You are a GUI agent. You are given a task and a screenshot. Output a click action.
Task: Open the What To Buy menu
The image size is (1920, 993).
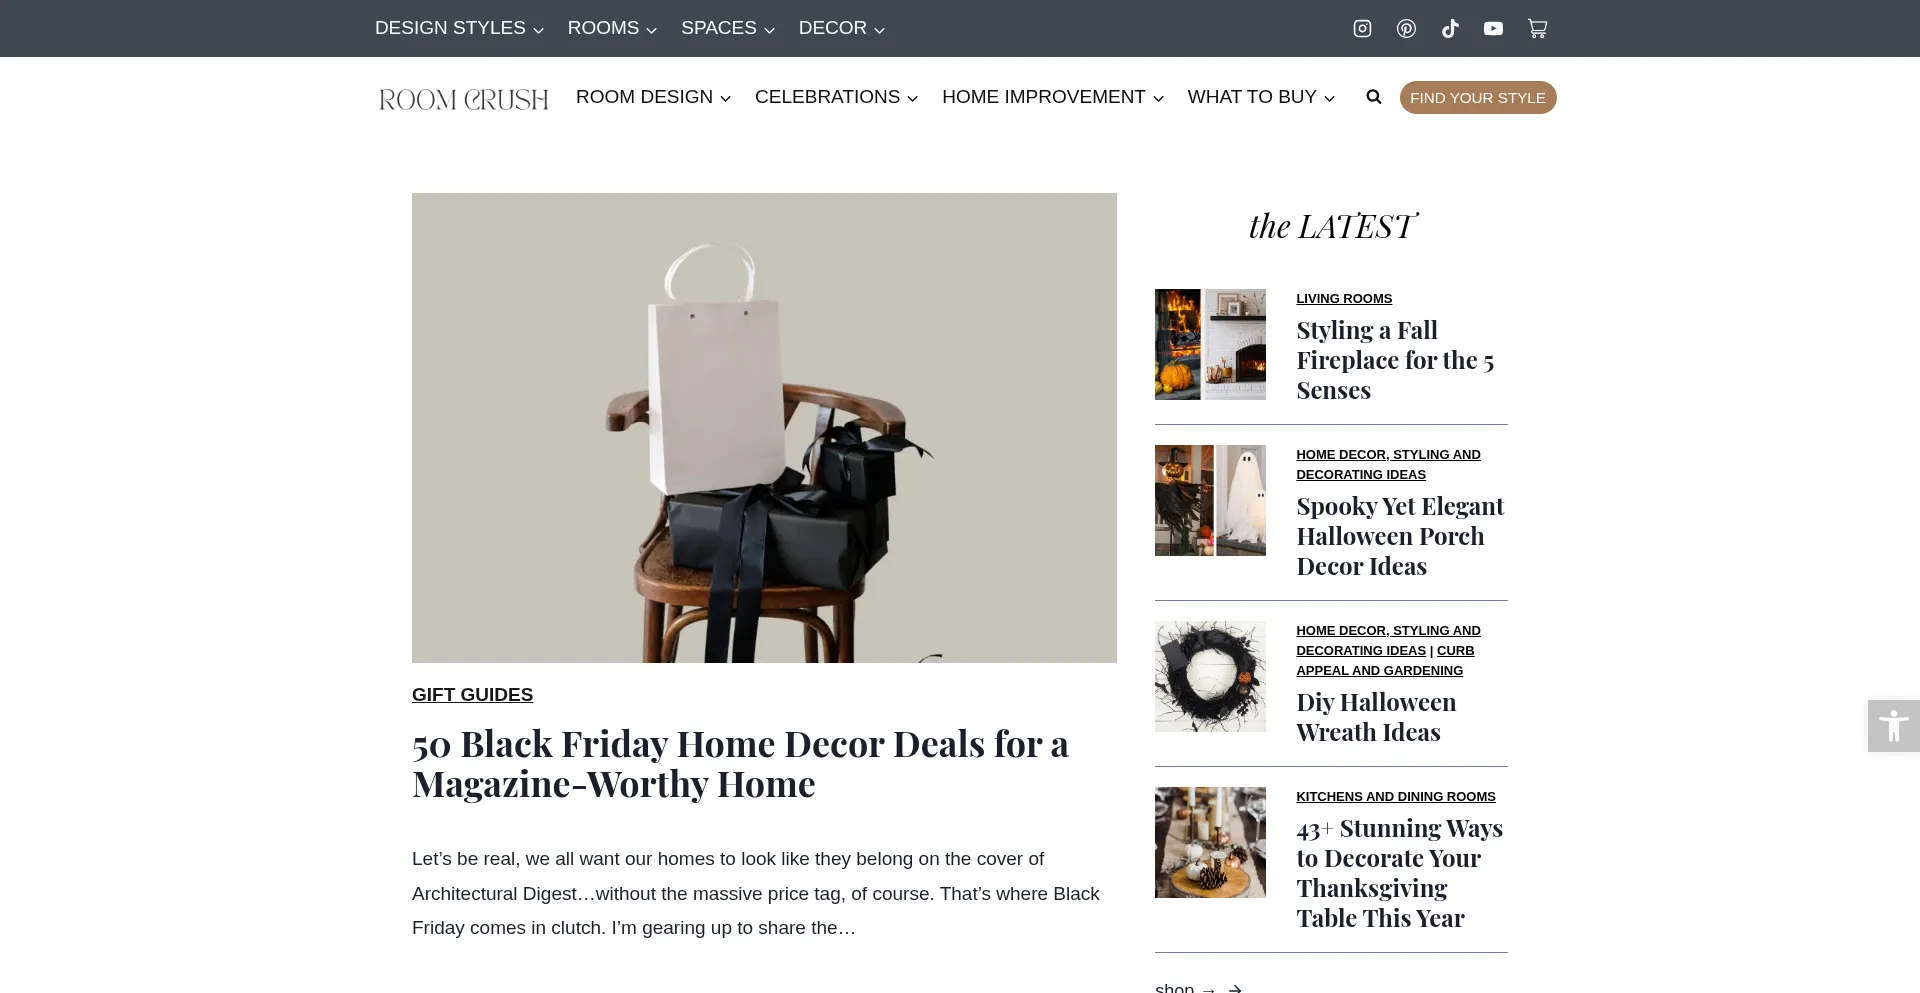coord(1261,97)
